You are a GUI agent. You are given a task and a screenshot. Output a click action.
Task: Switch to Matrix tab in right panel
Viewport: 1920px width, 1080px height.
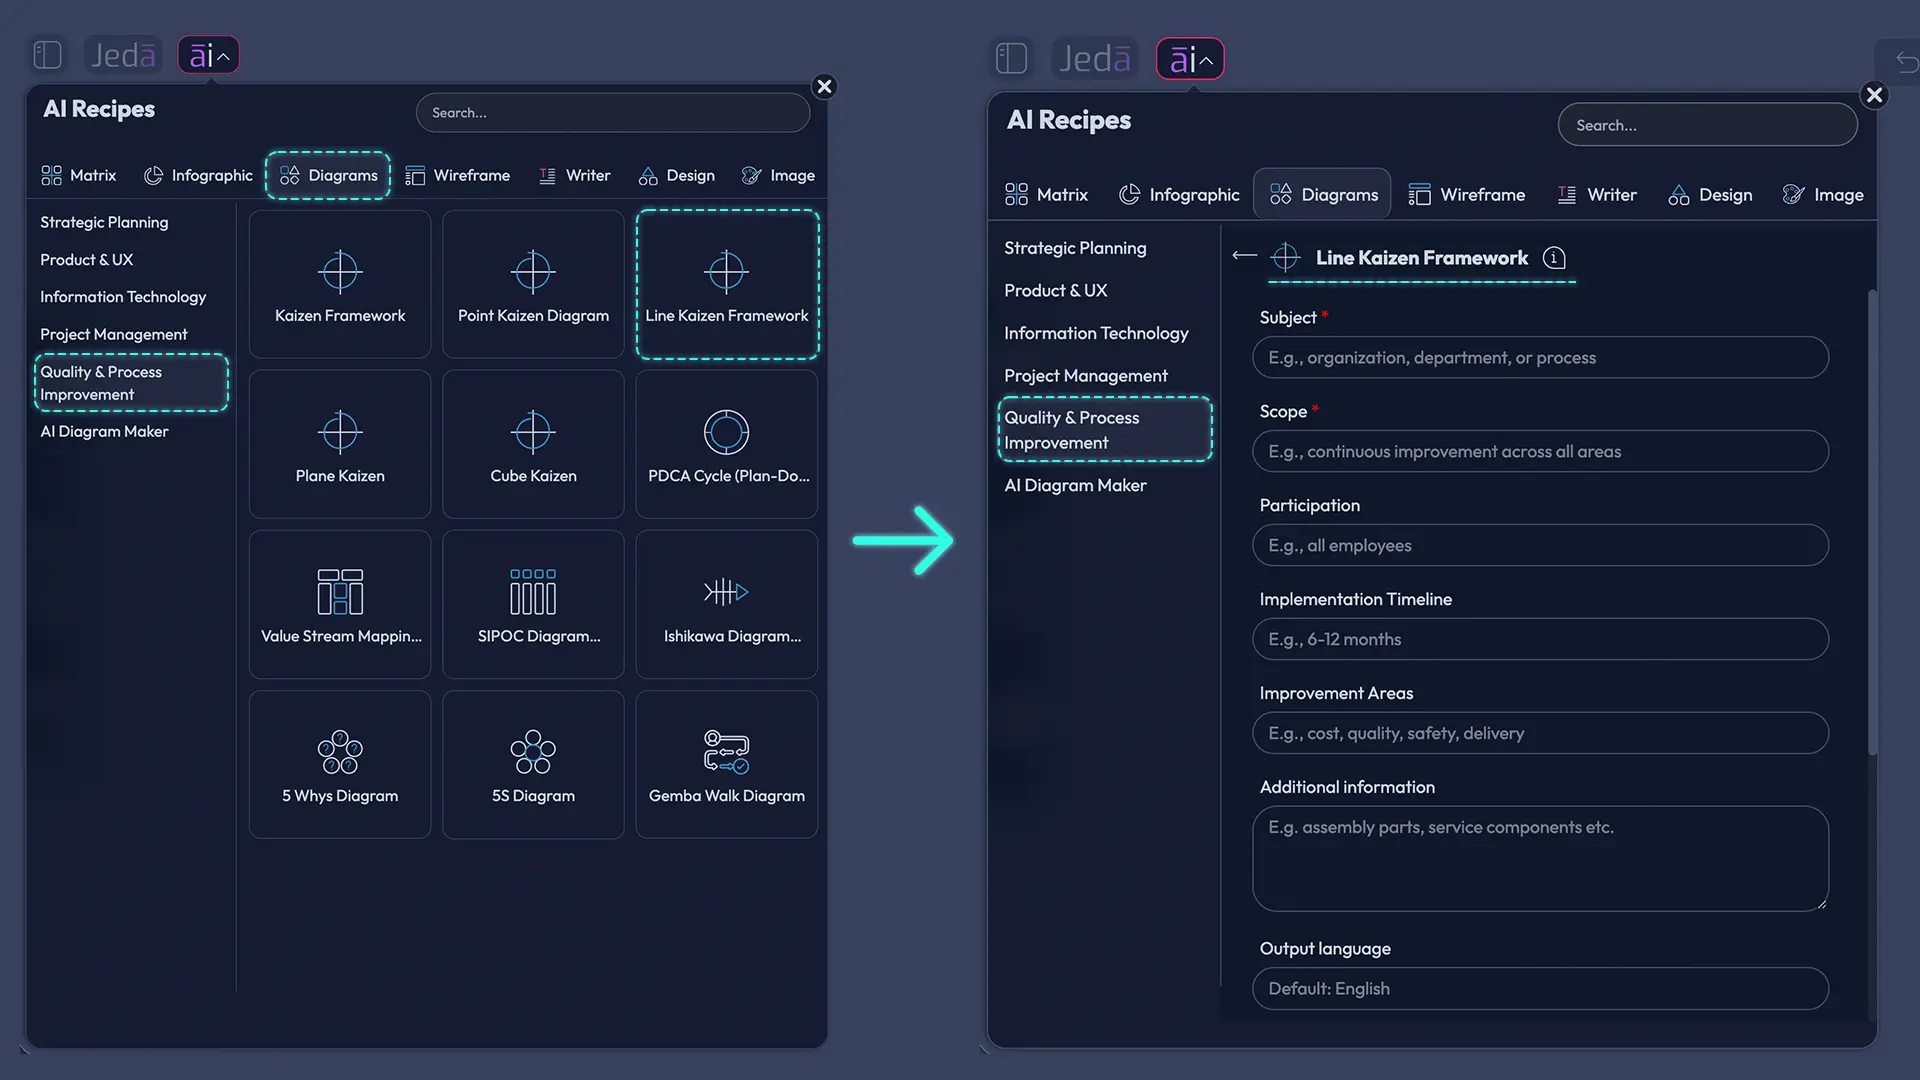(x=1046, y=194)
